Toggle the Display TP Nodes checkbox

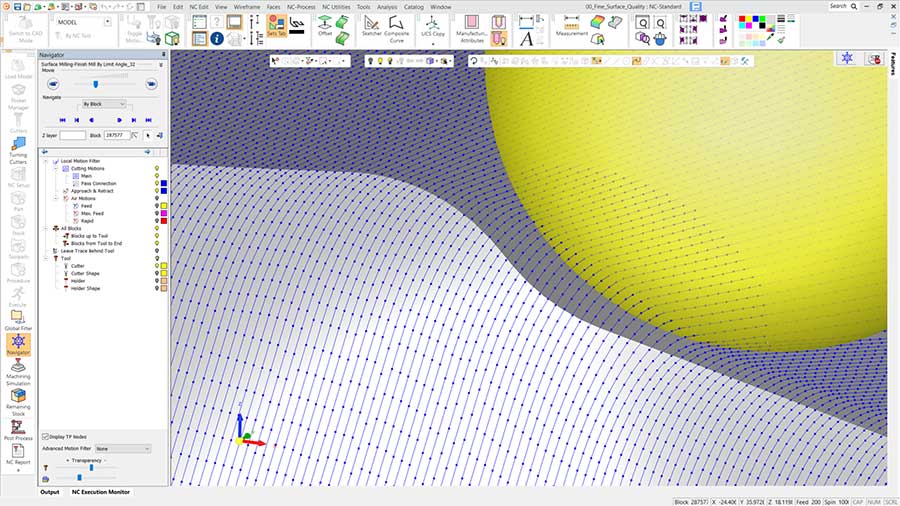pyautogui.click(x=46, y=436)
